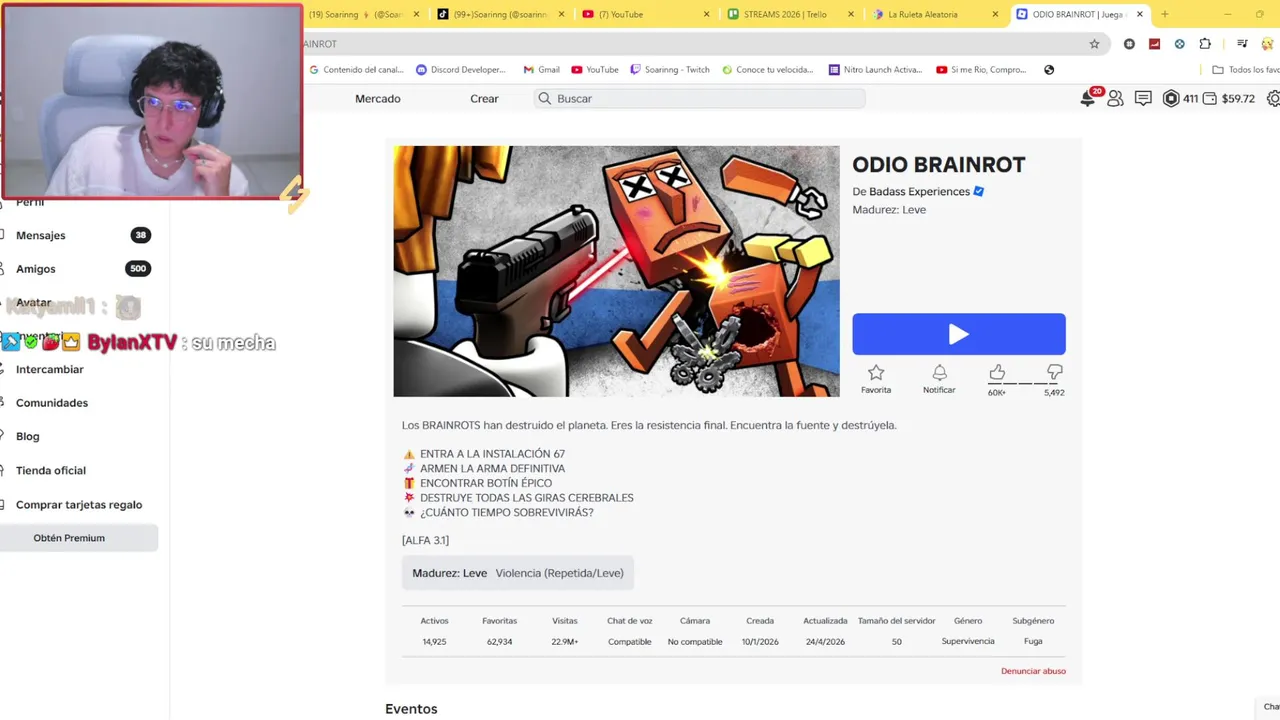Click the Denunciar abuso link
Viewport: 1280px width, 720px height.
(1033, 671)
